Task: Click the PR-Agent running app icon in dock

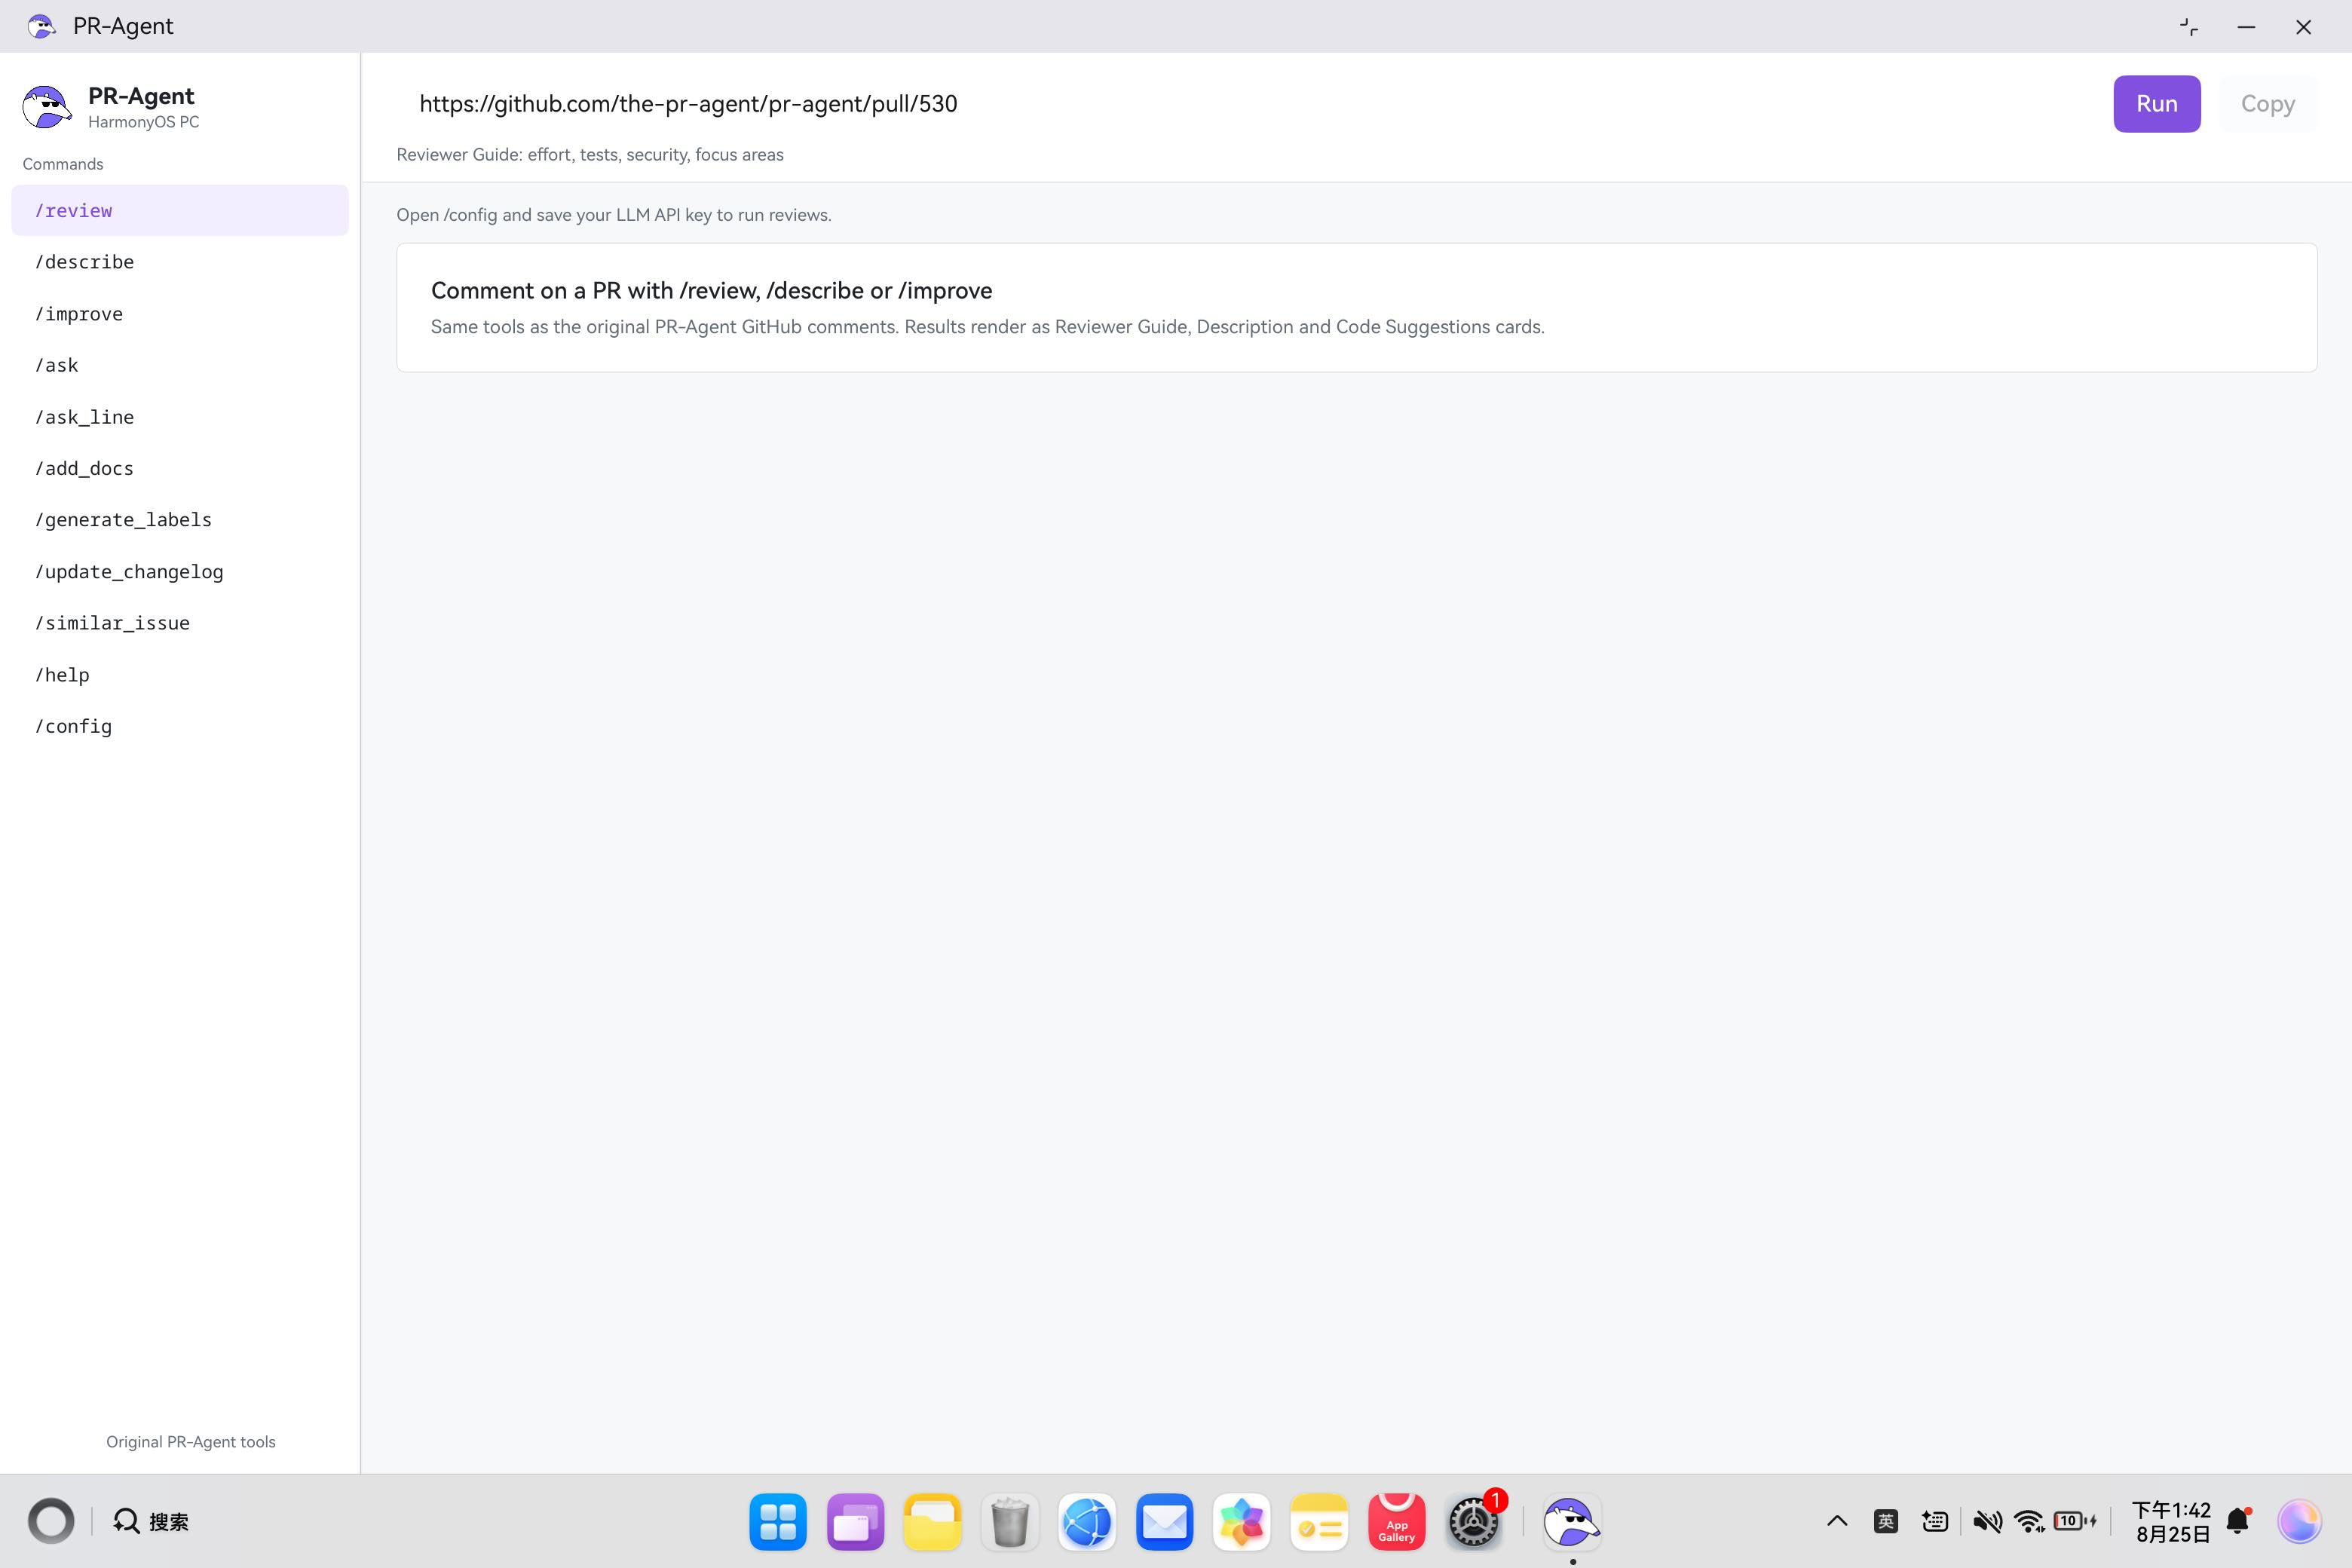Action: click(1572, 1522)
